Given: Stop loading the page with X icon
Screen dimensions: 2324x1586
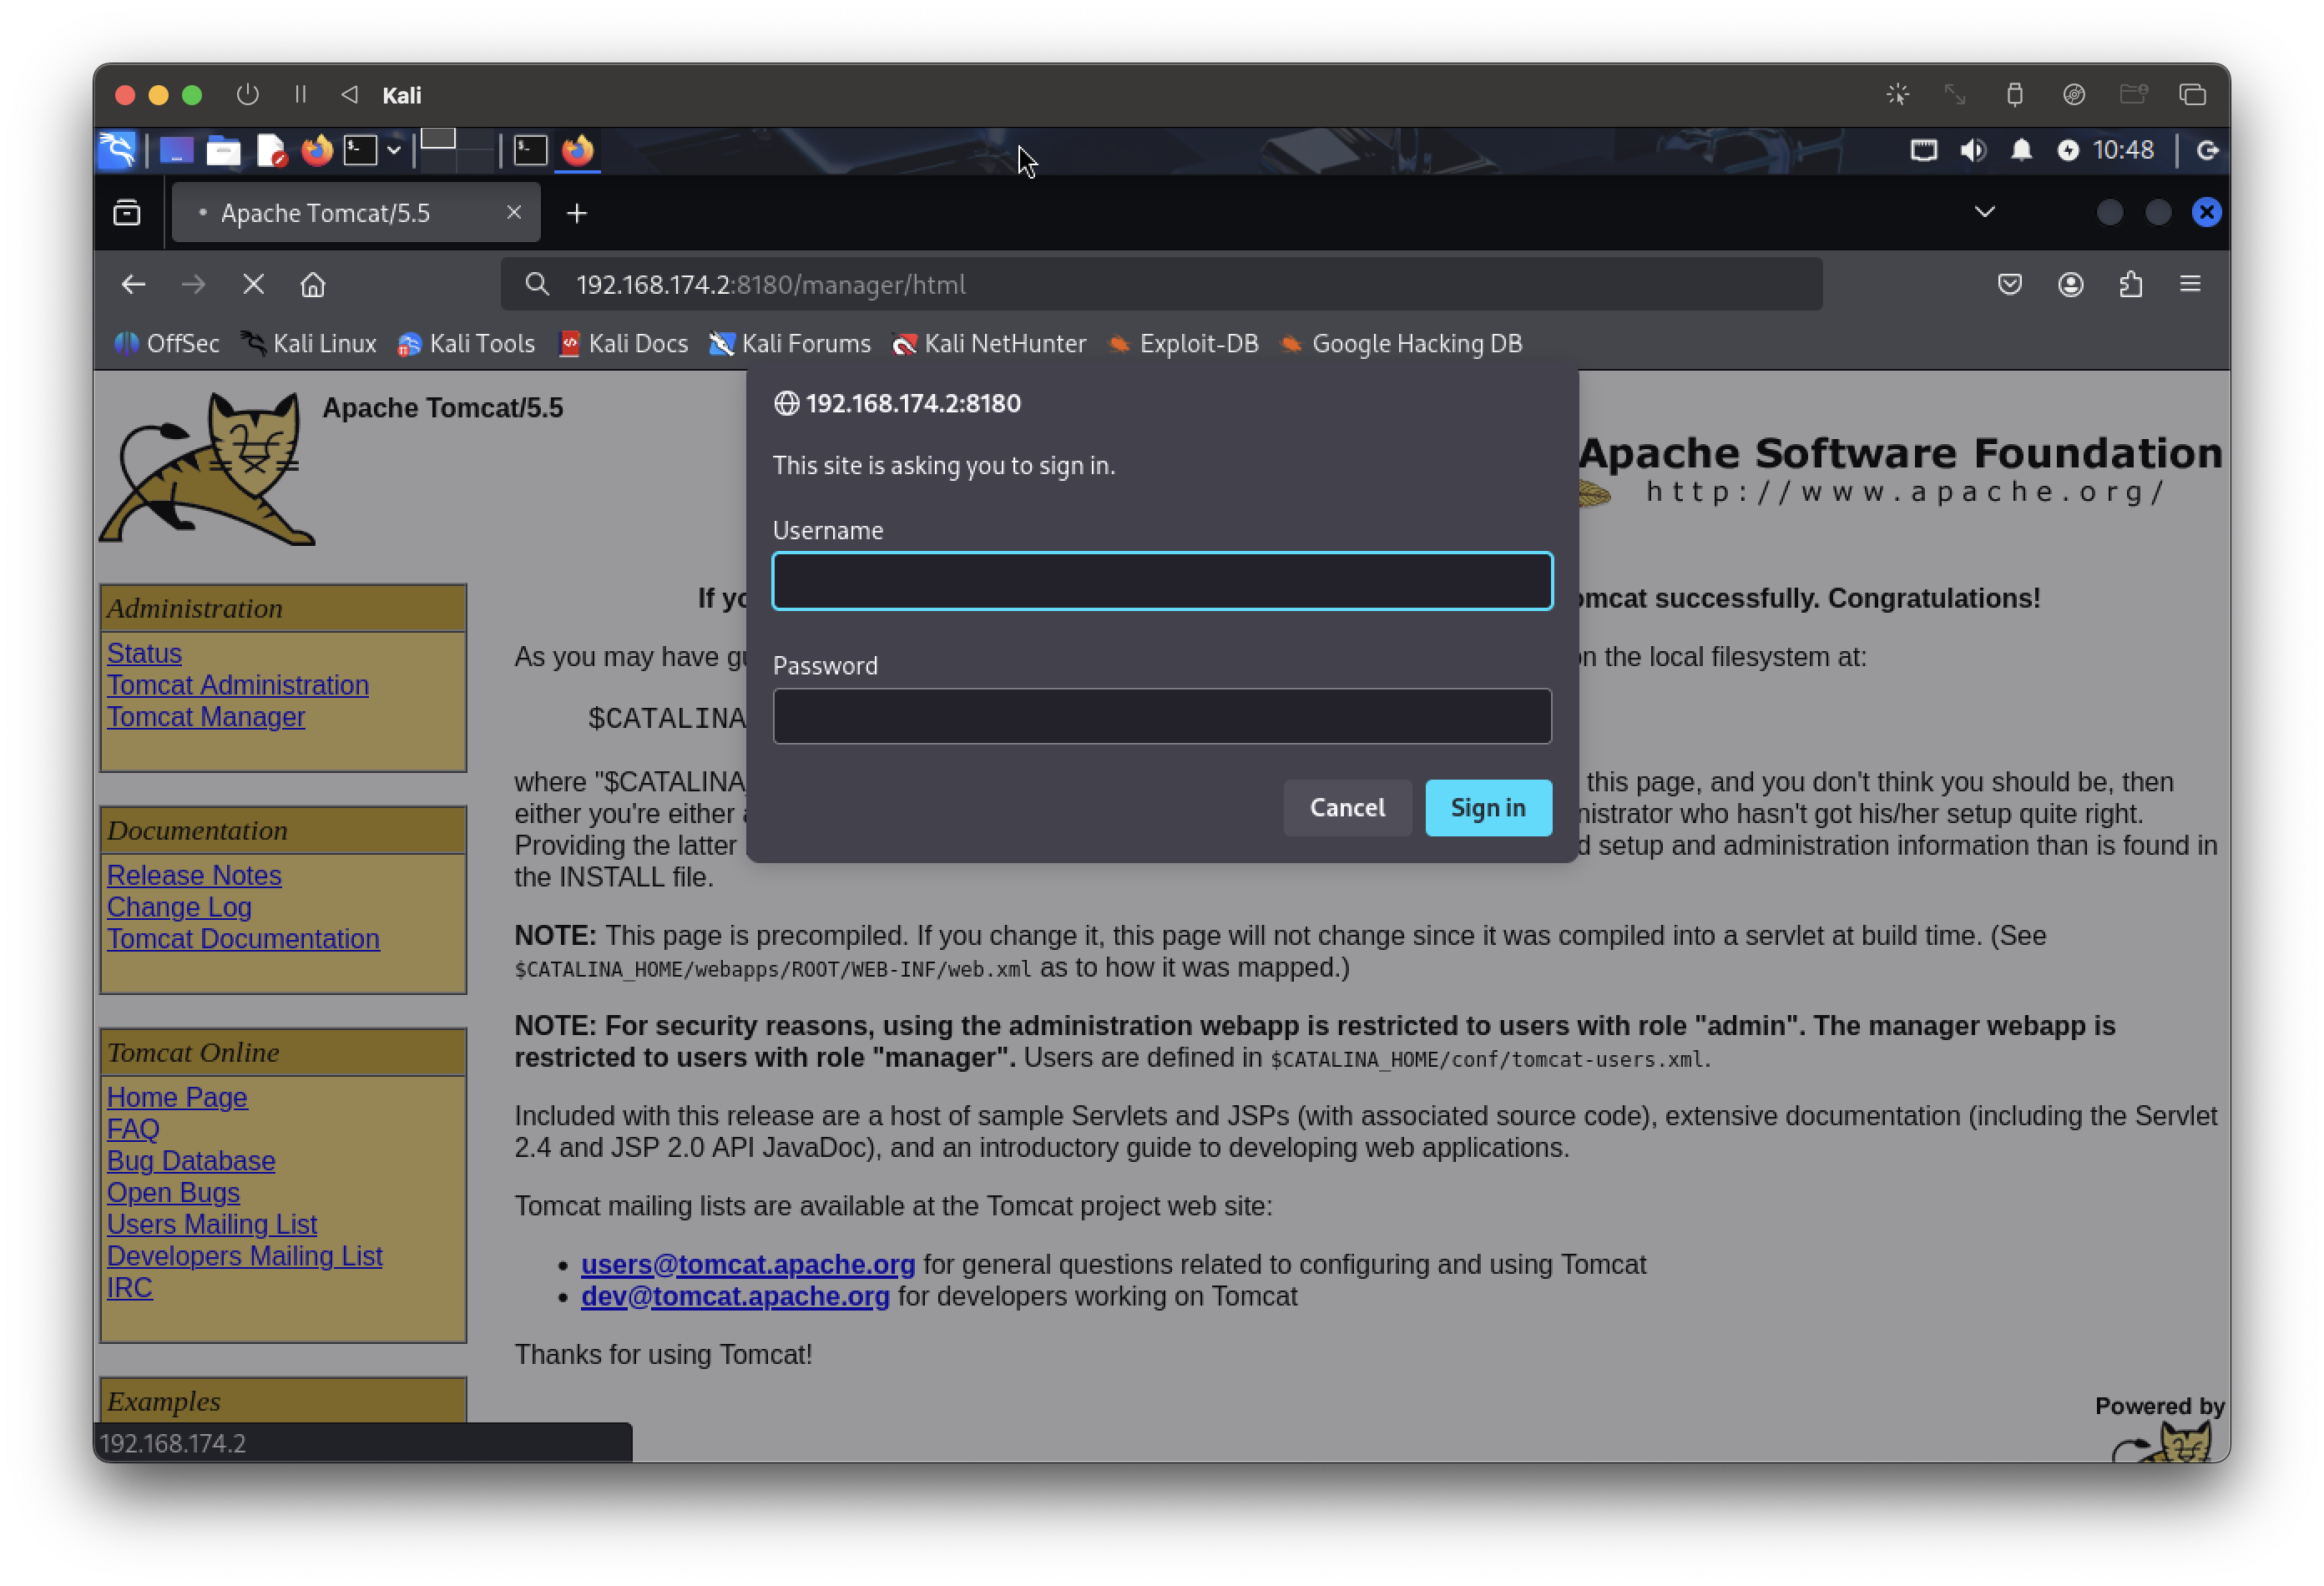Looking at the screenshot, I should click(253, 285).
